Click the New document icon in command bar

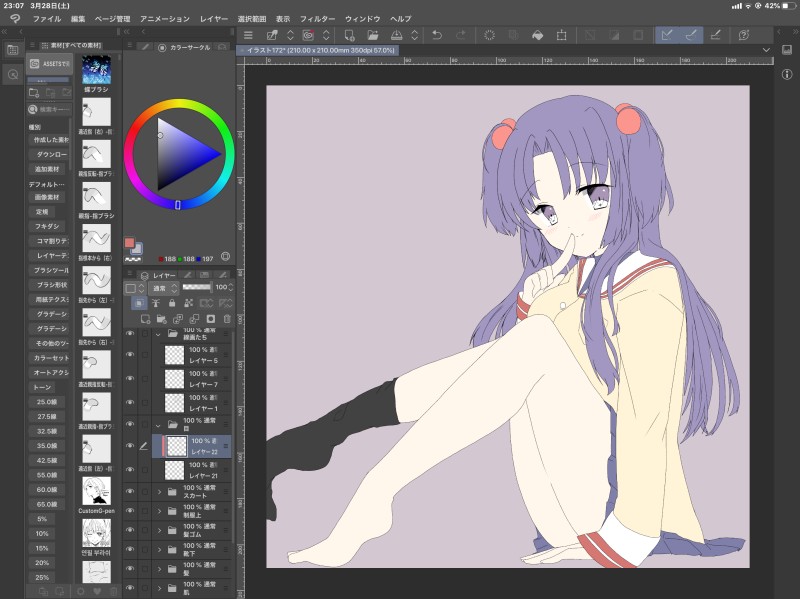(x=349, y=35)
